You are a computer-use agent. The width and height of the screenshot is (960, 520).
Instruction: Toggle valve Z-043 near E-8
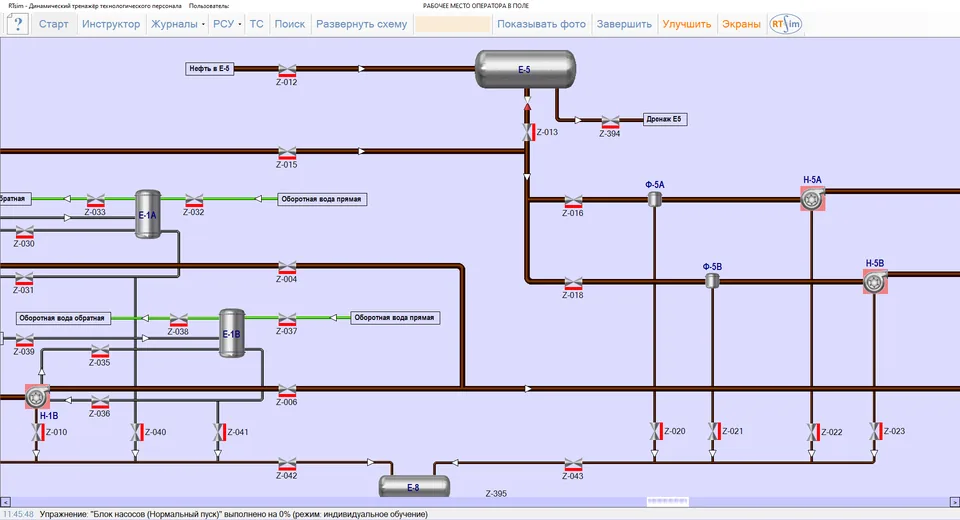tap(573, 465)
